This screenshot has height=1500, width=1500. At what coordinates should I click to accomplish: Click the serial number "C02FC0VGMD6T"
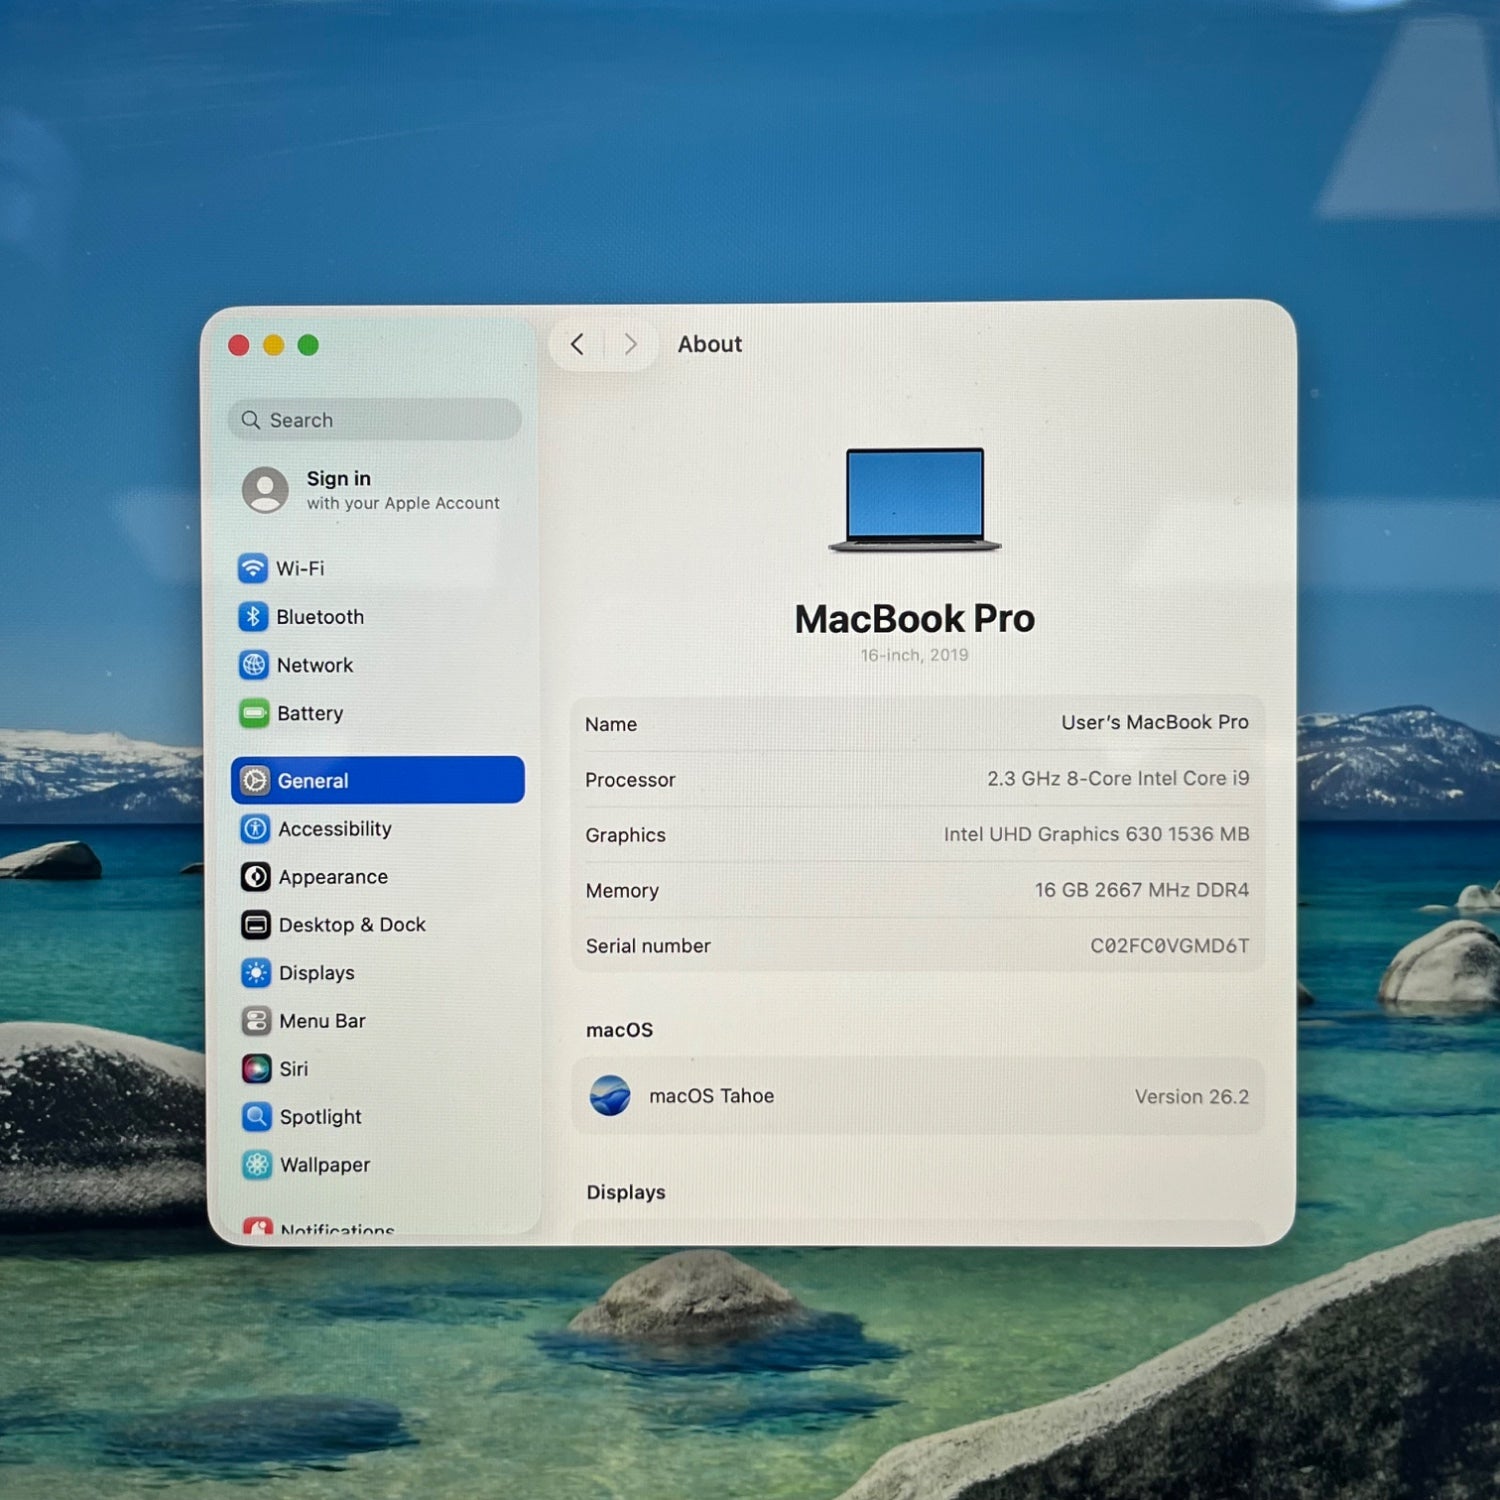1170,946
